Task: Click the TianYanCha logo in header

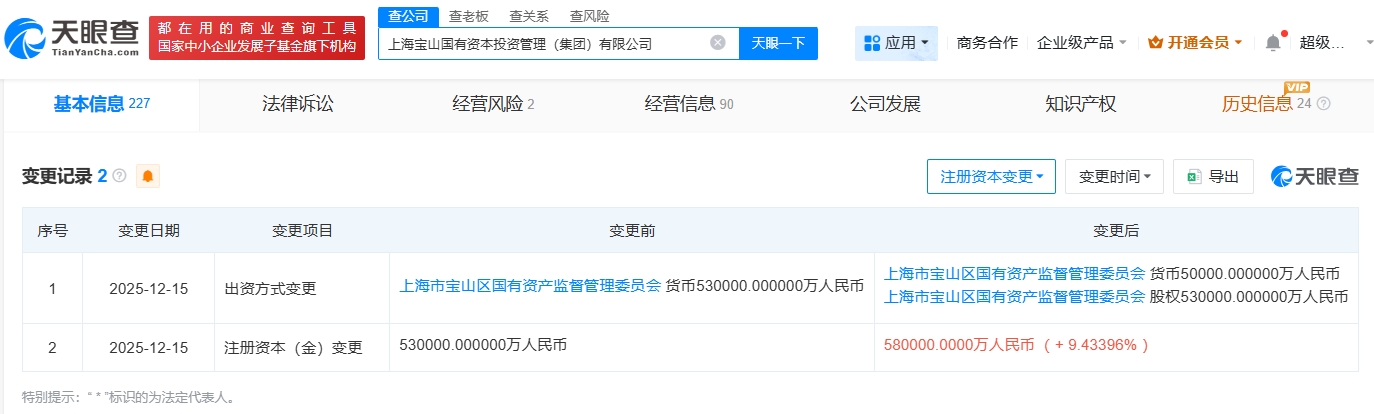Action: pyautogui.click(x=72, y=38)
